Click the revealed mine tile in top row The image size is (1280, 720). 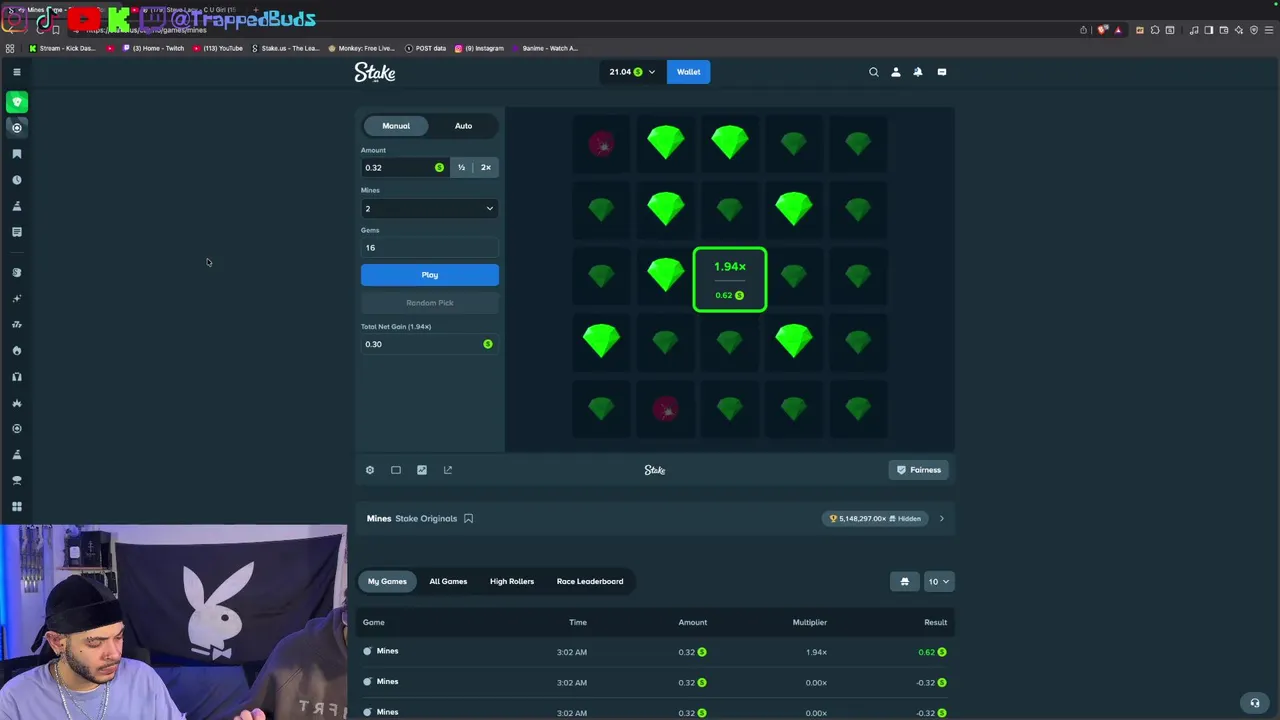601,144
